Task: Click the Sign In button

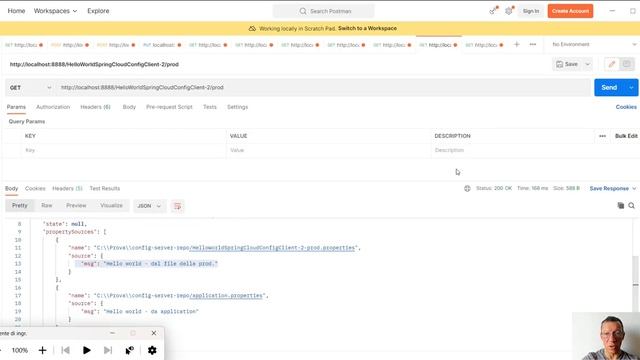Action: coord(531,11)
